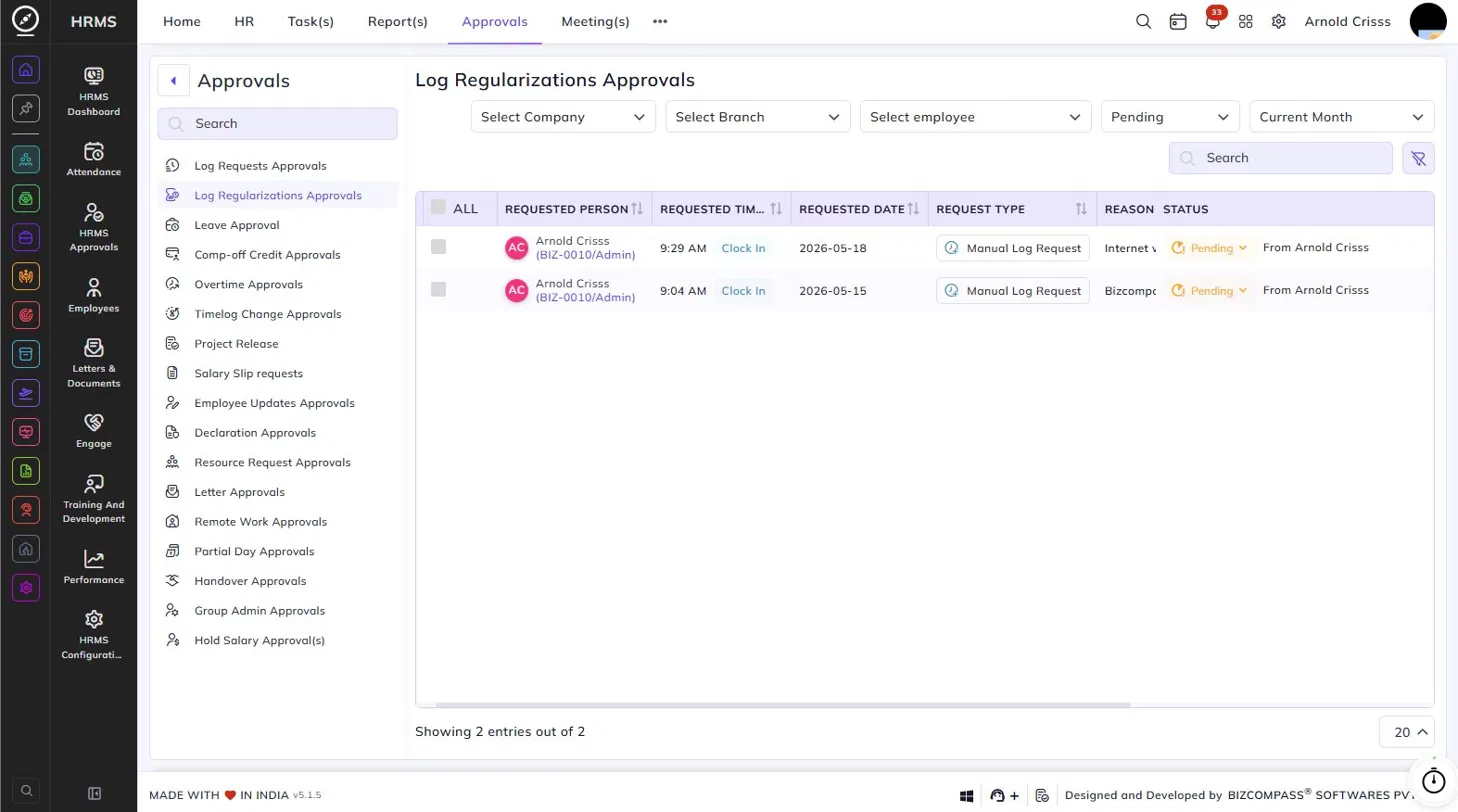Open Remote Work Approvals
The height and width of the screenshot is (812, 1458).
[x=260, y=522]
